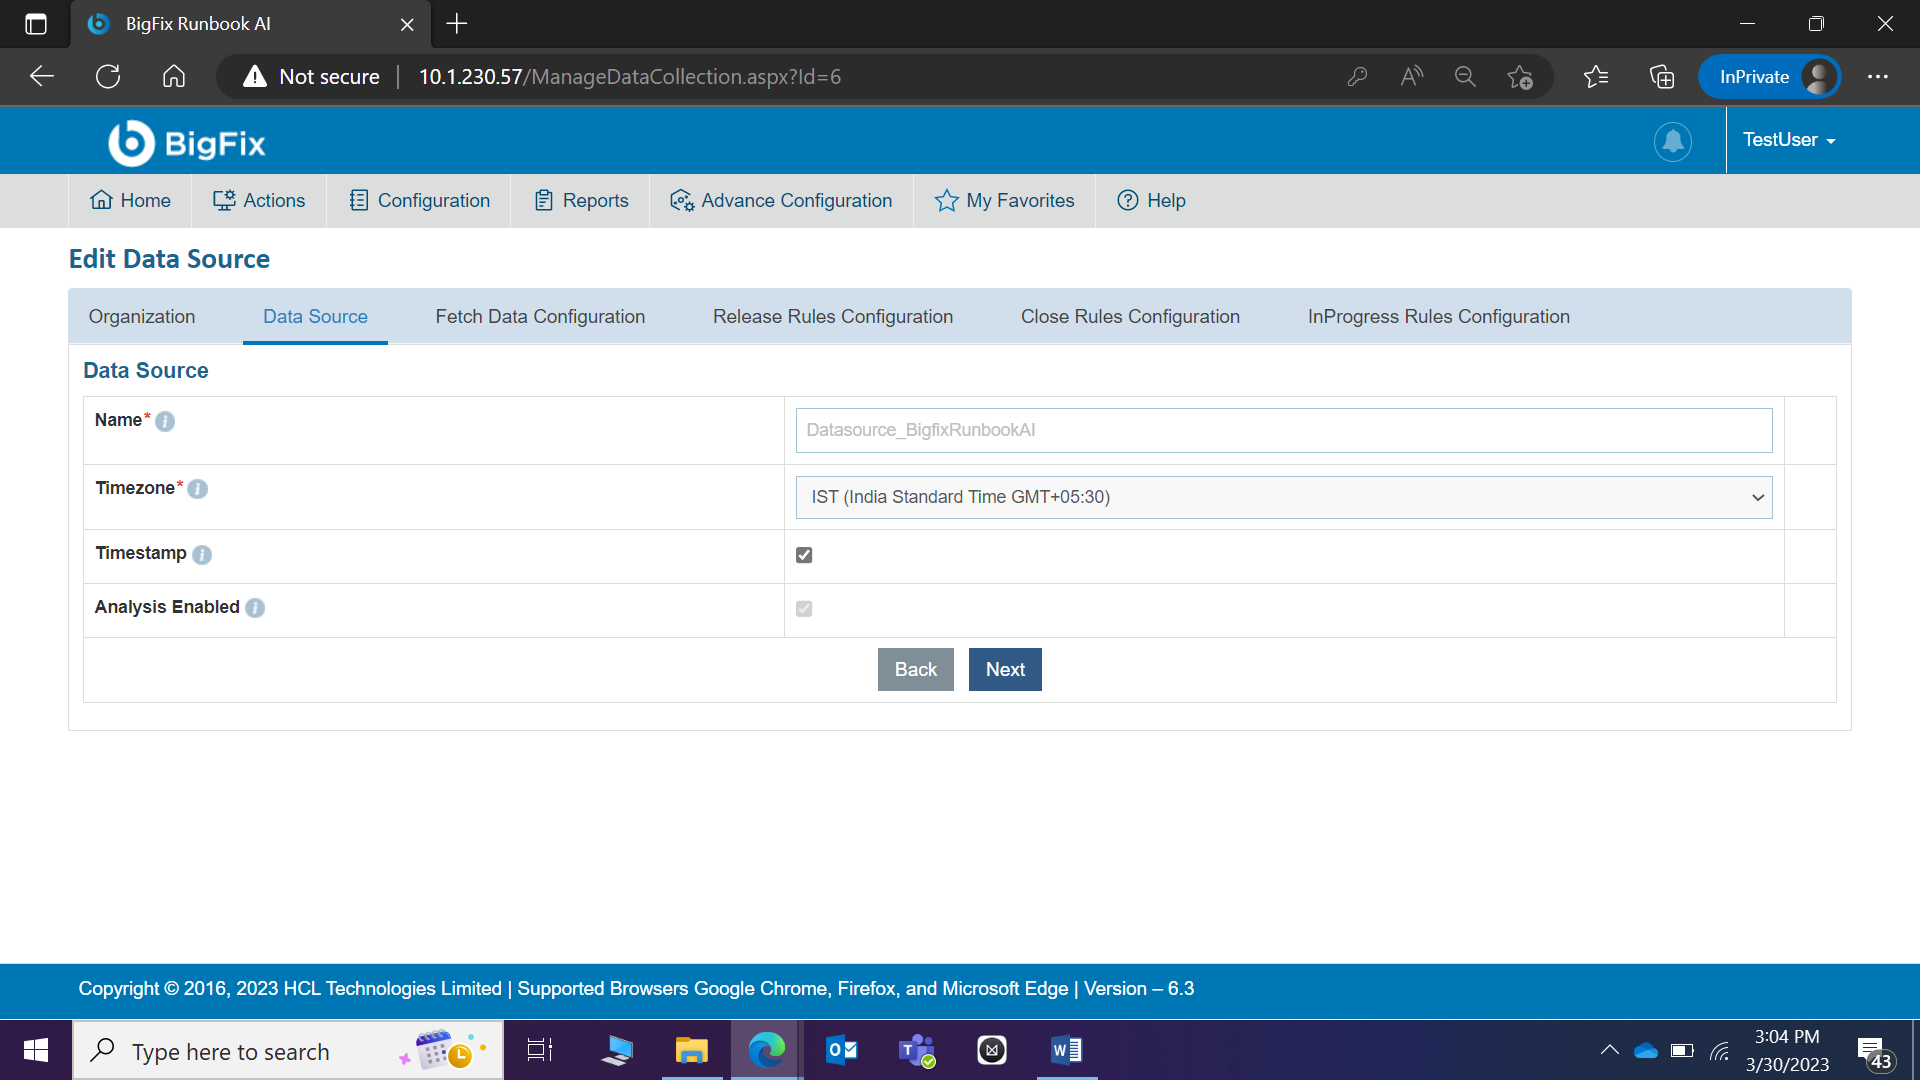Click the BigFix logo

pyautogui.click(x=187, y=143)
